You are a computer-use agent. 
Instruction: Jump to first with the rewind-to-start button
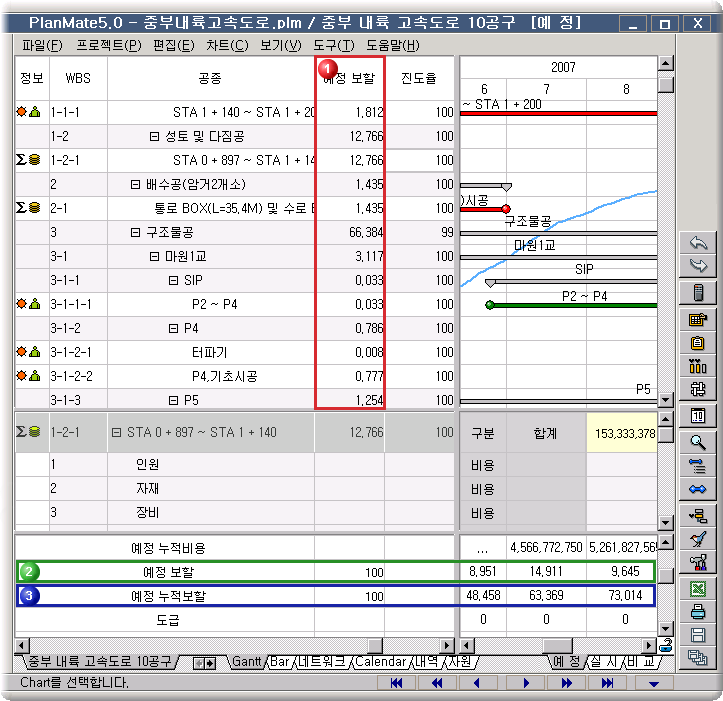pyautogui.click(x=396, y=683)
